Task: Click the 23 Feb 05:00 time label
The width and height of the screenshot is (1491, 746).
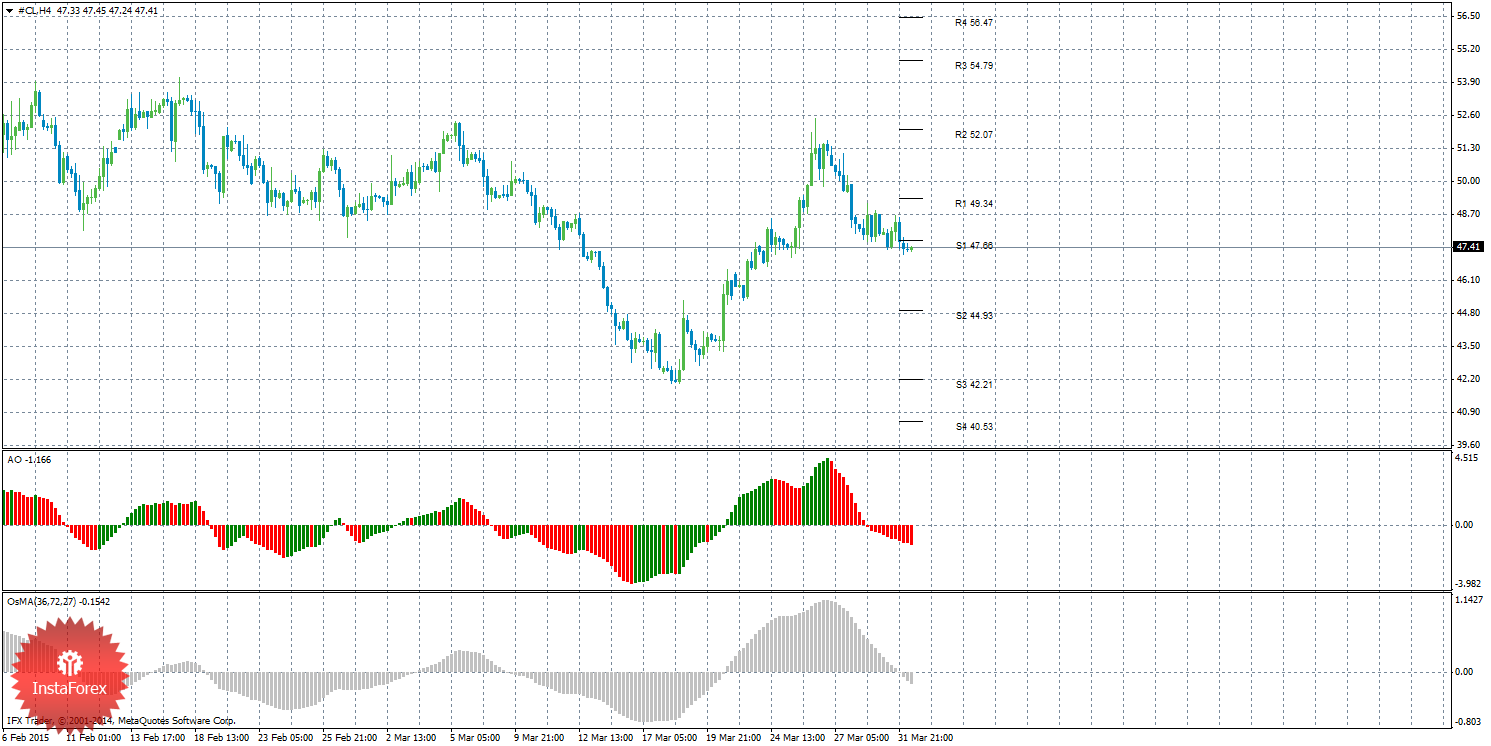Action: coord(286,739)
